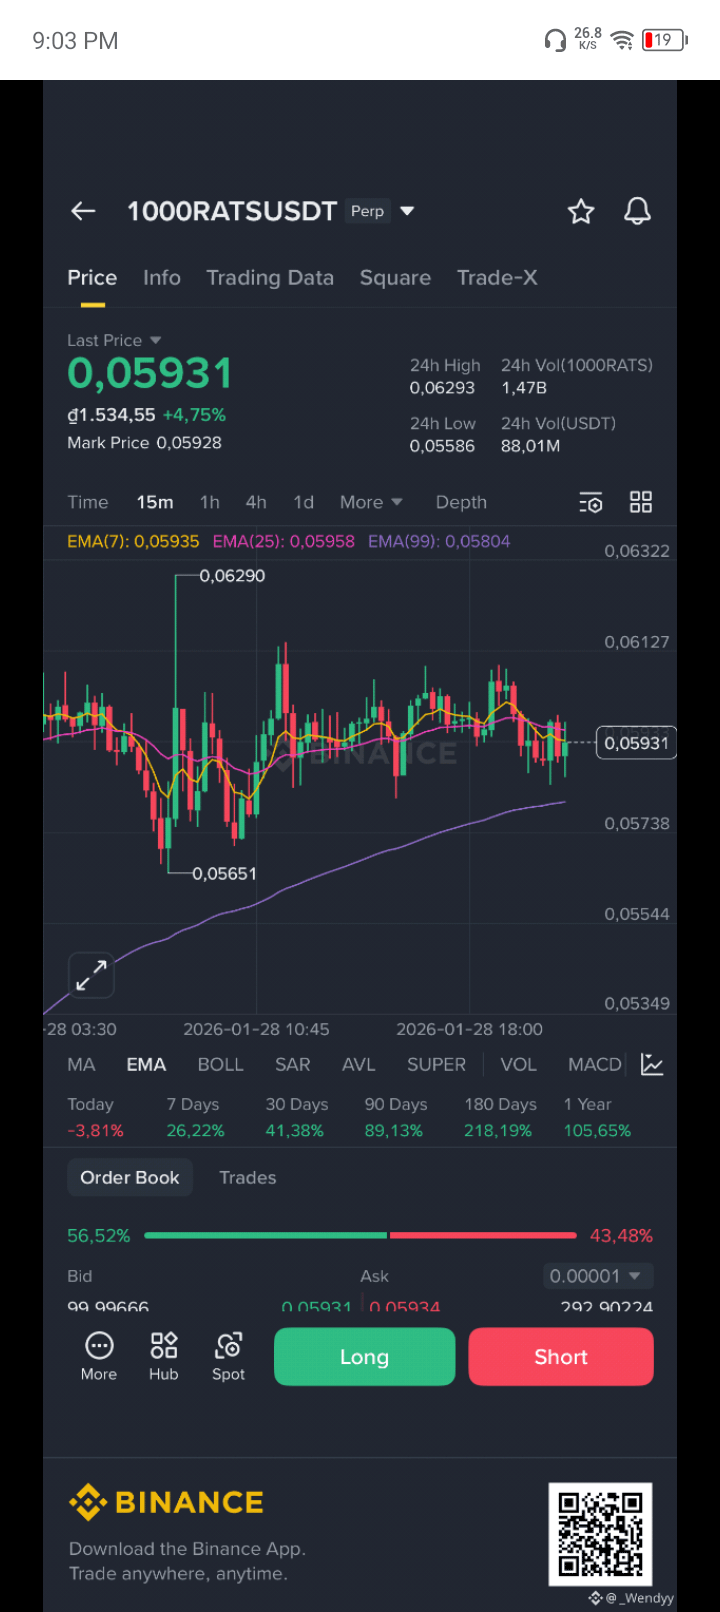The width and height of the screenshot is (720, 1612).
Task: Toggle the VOL indicator
Action: [518, 1065]
